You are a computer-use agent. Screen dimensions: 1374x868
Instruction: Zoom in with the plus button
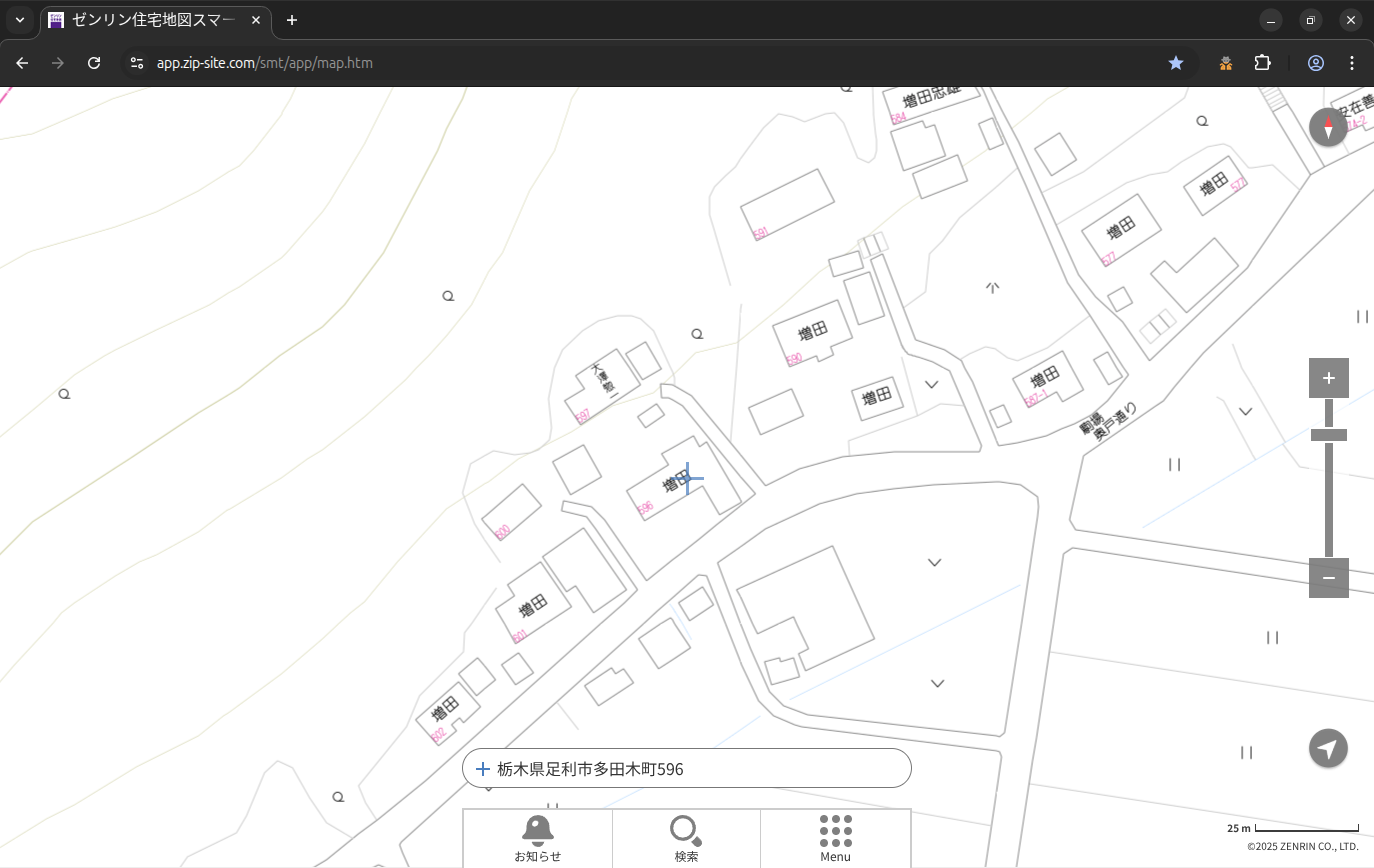coord(1328,378)
